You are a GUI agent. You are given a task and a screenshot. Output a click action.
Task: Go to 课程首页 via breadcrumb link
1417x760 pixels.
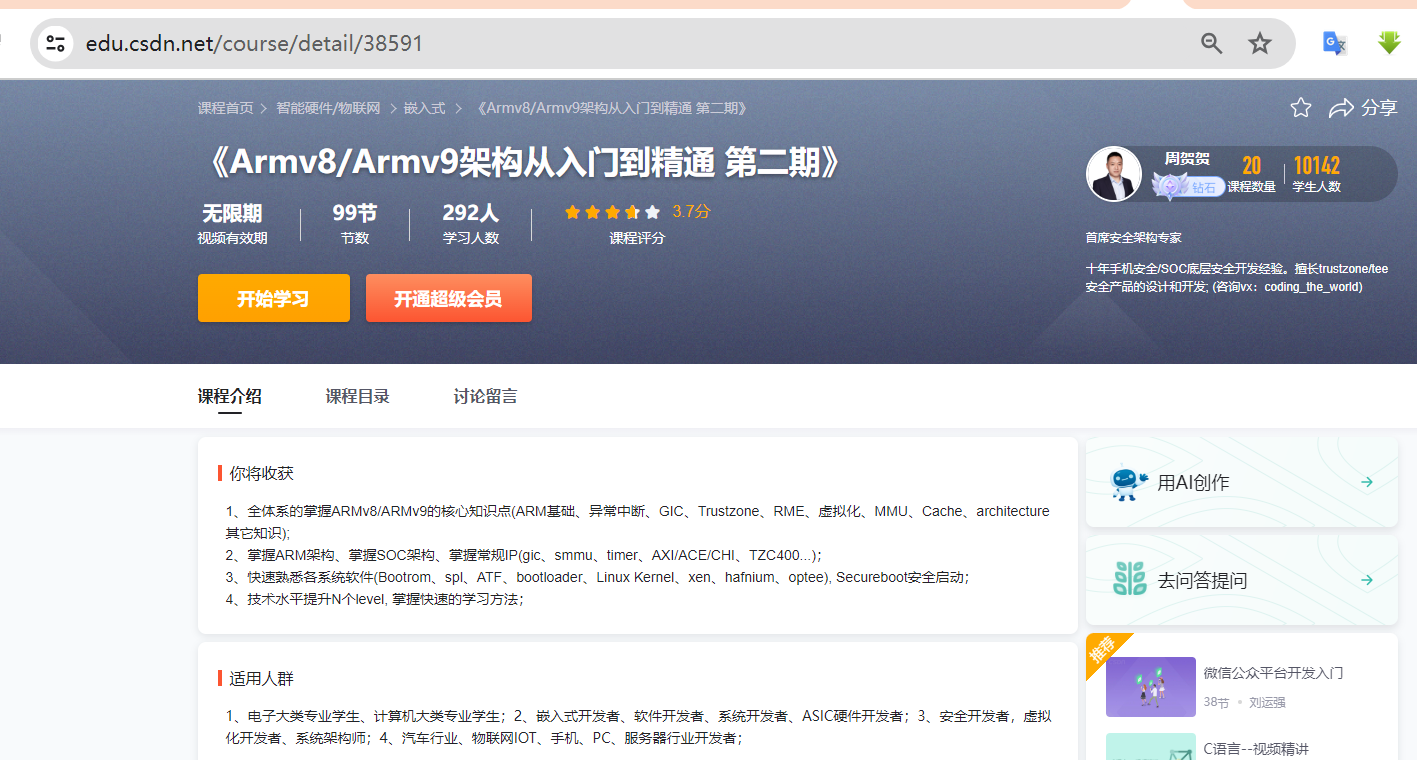point(226,107)
